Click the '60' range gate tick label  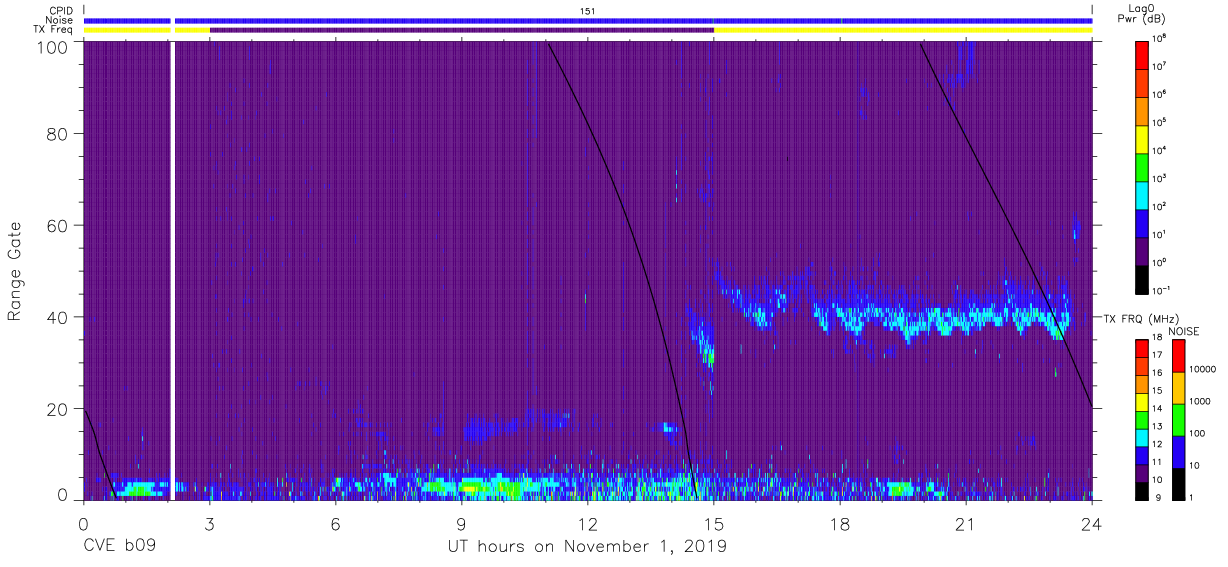pyautogui.click(x=56, y=225)
